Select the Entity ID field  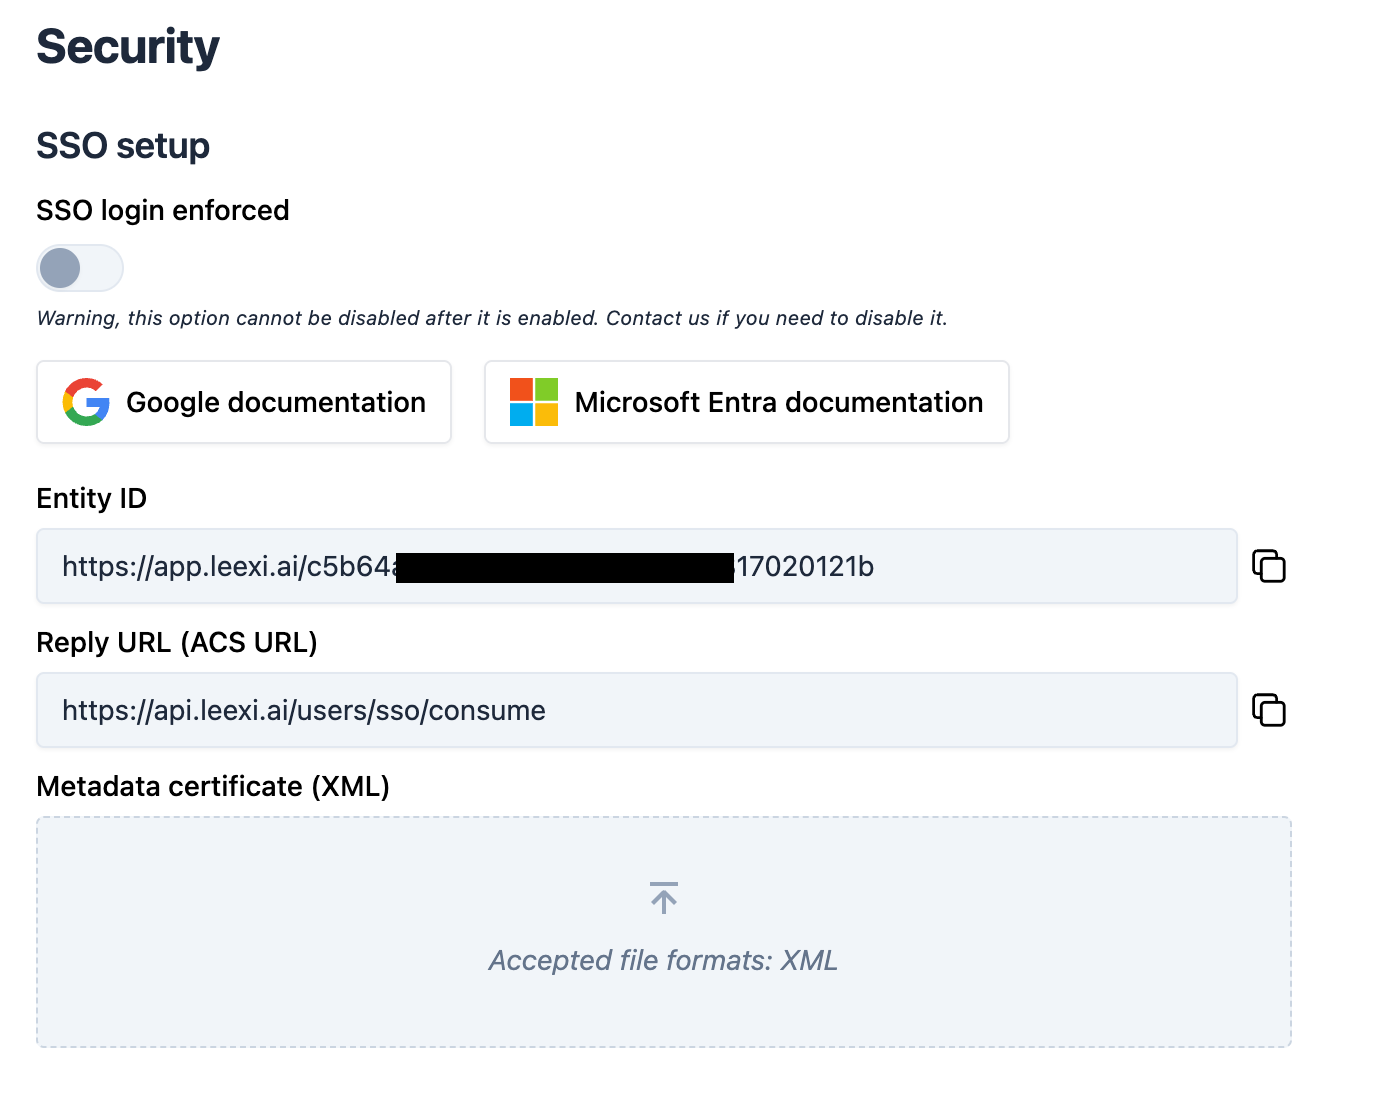[637, 566]
